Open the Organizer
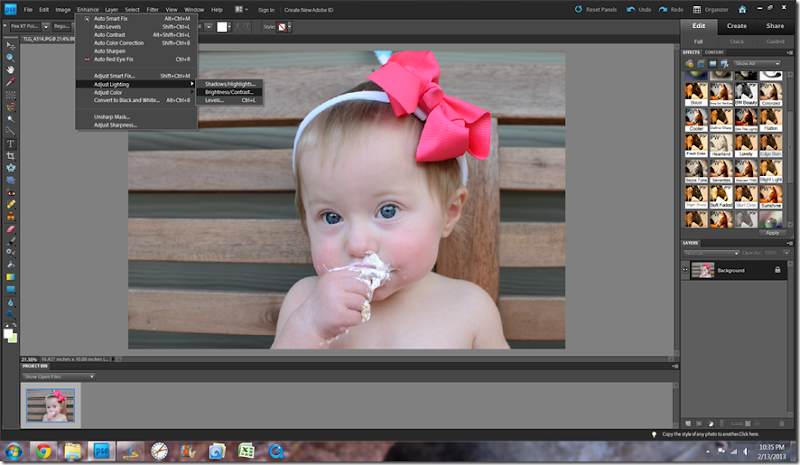The width and height of the screenshot is (800, 465). (x=712, y=9)
